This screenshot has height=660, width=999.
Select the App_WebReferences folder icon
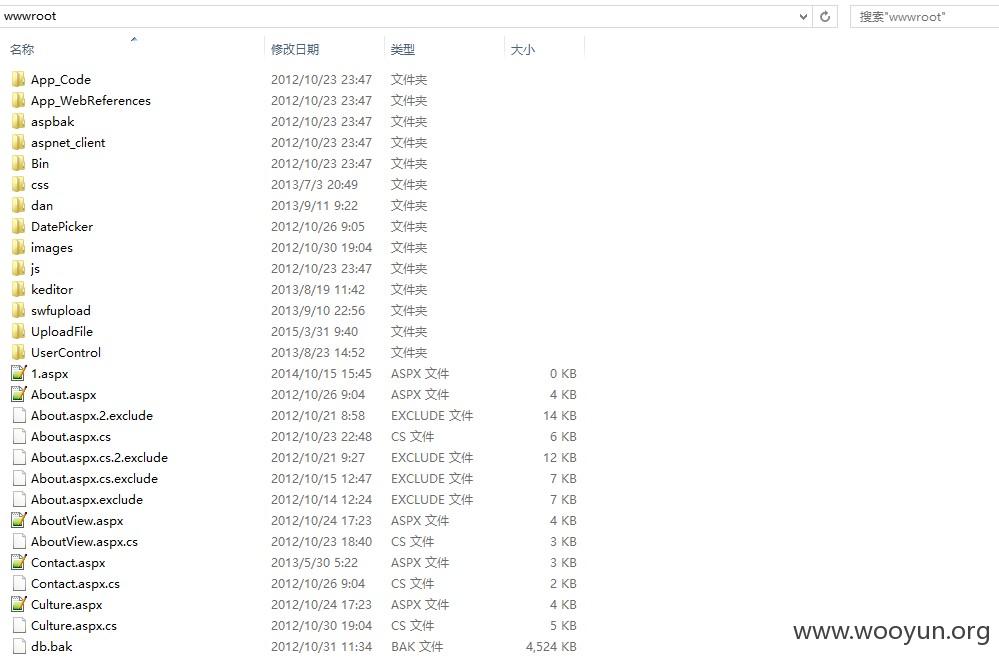point(18,101)
